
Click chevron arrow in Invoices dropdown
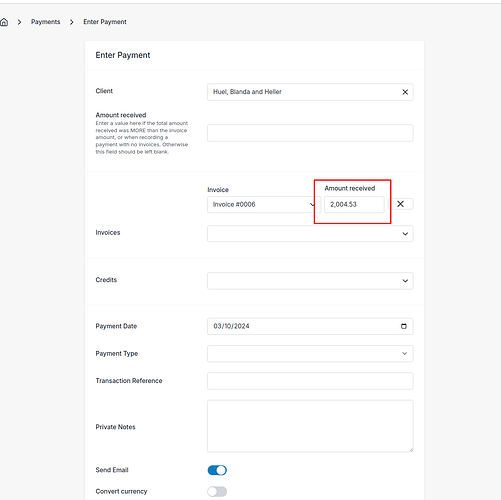coord(405,234)
